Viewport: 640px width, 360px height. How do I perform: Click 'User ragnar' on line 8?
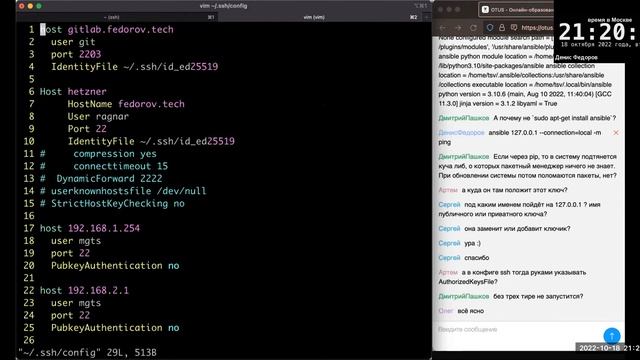point(98,116)
